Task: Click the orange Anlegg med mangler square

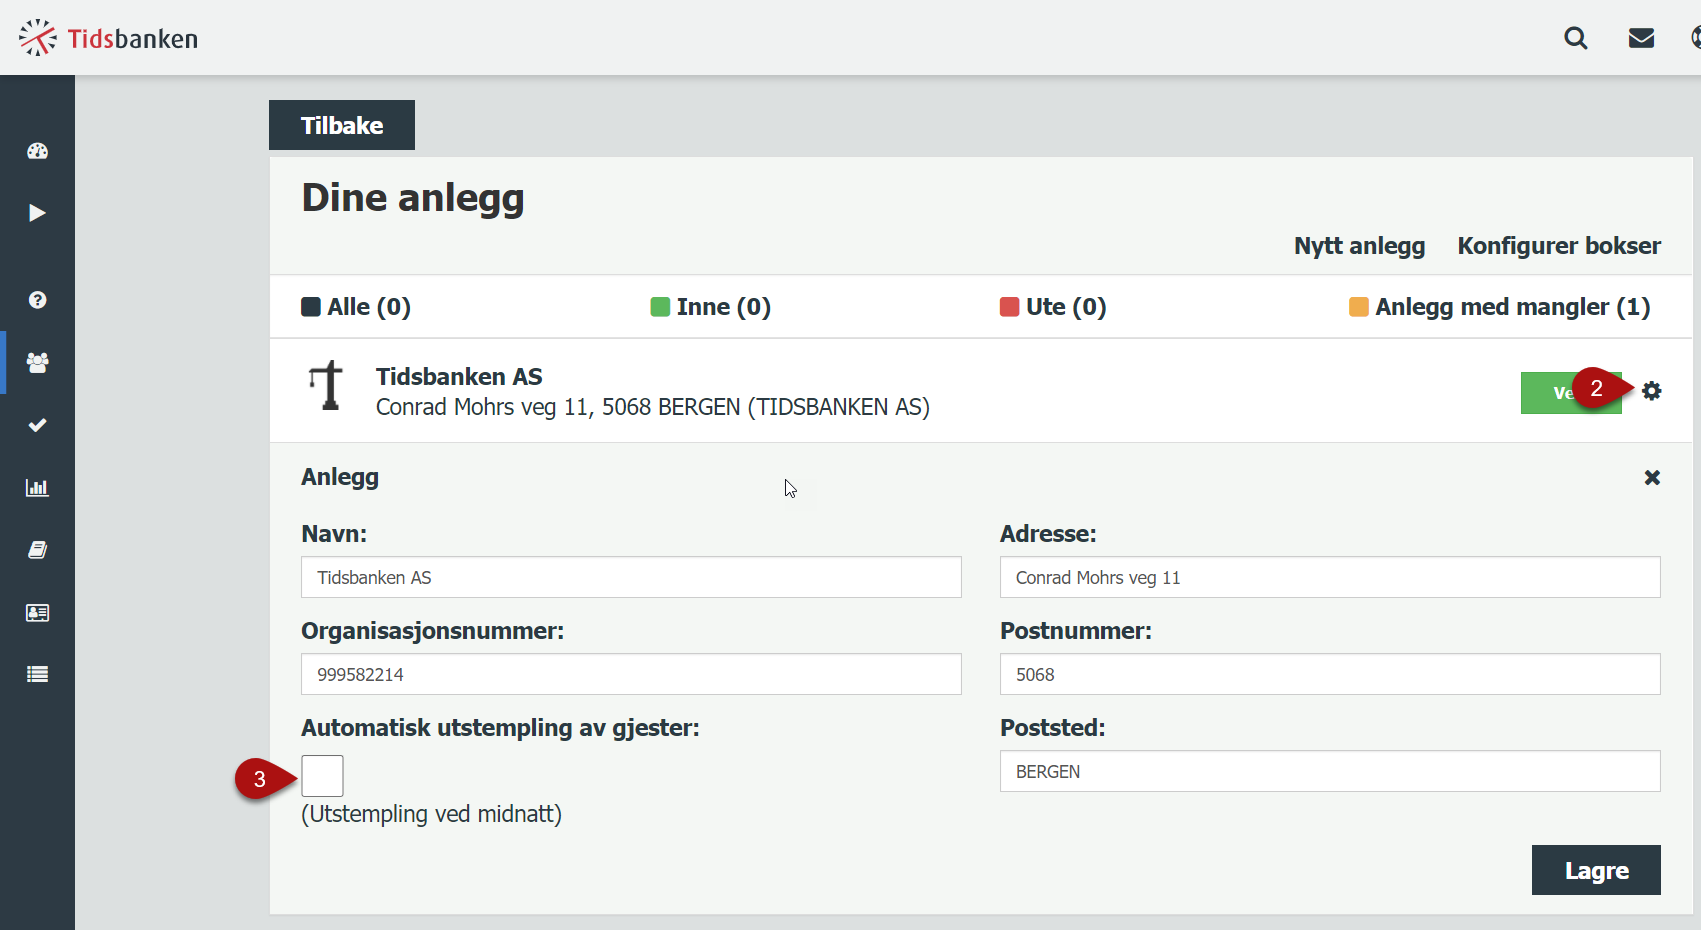Action: point(1359,307)
